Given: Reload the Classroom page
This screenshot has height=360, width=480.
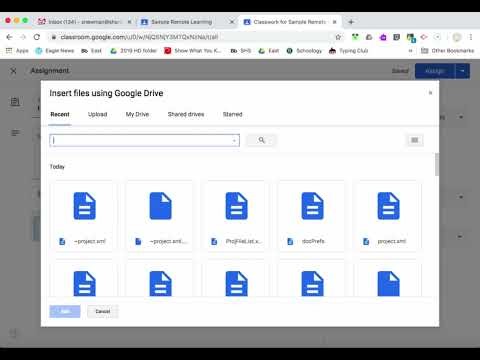Looking at the screenshot, I should [x=37, y=37].
